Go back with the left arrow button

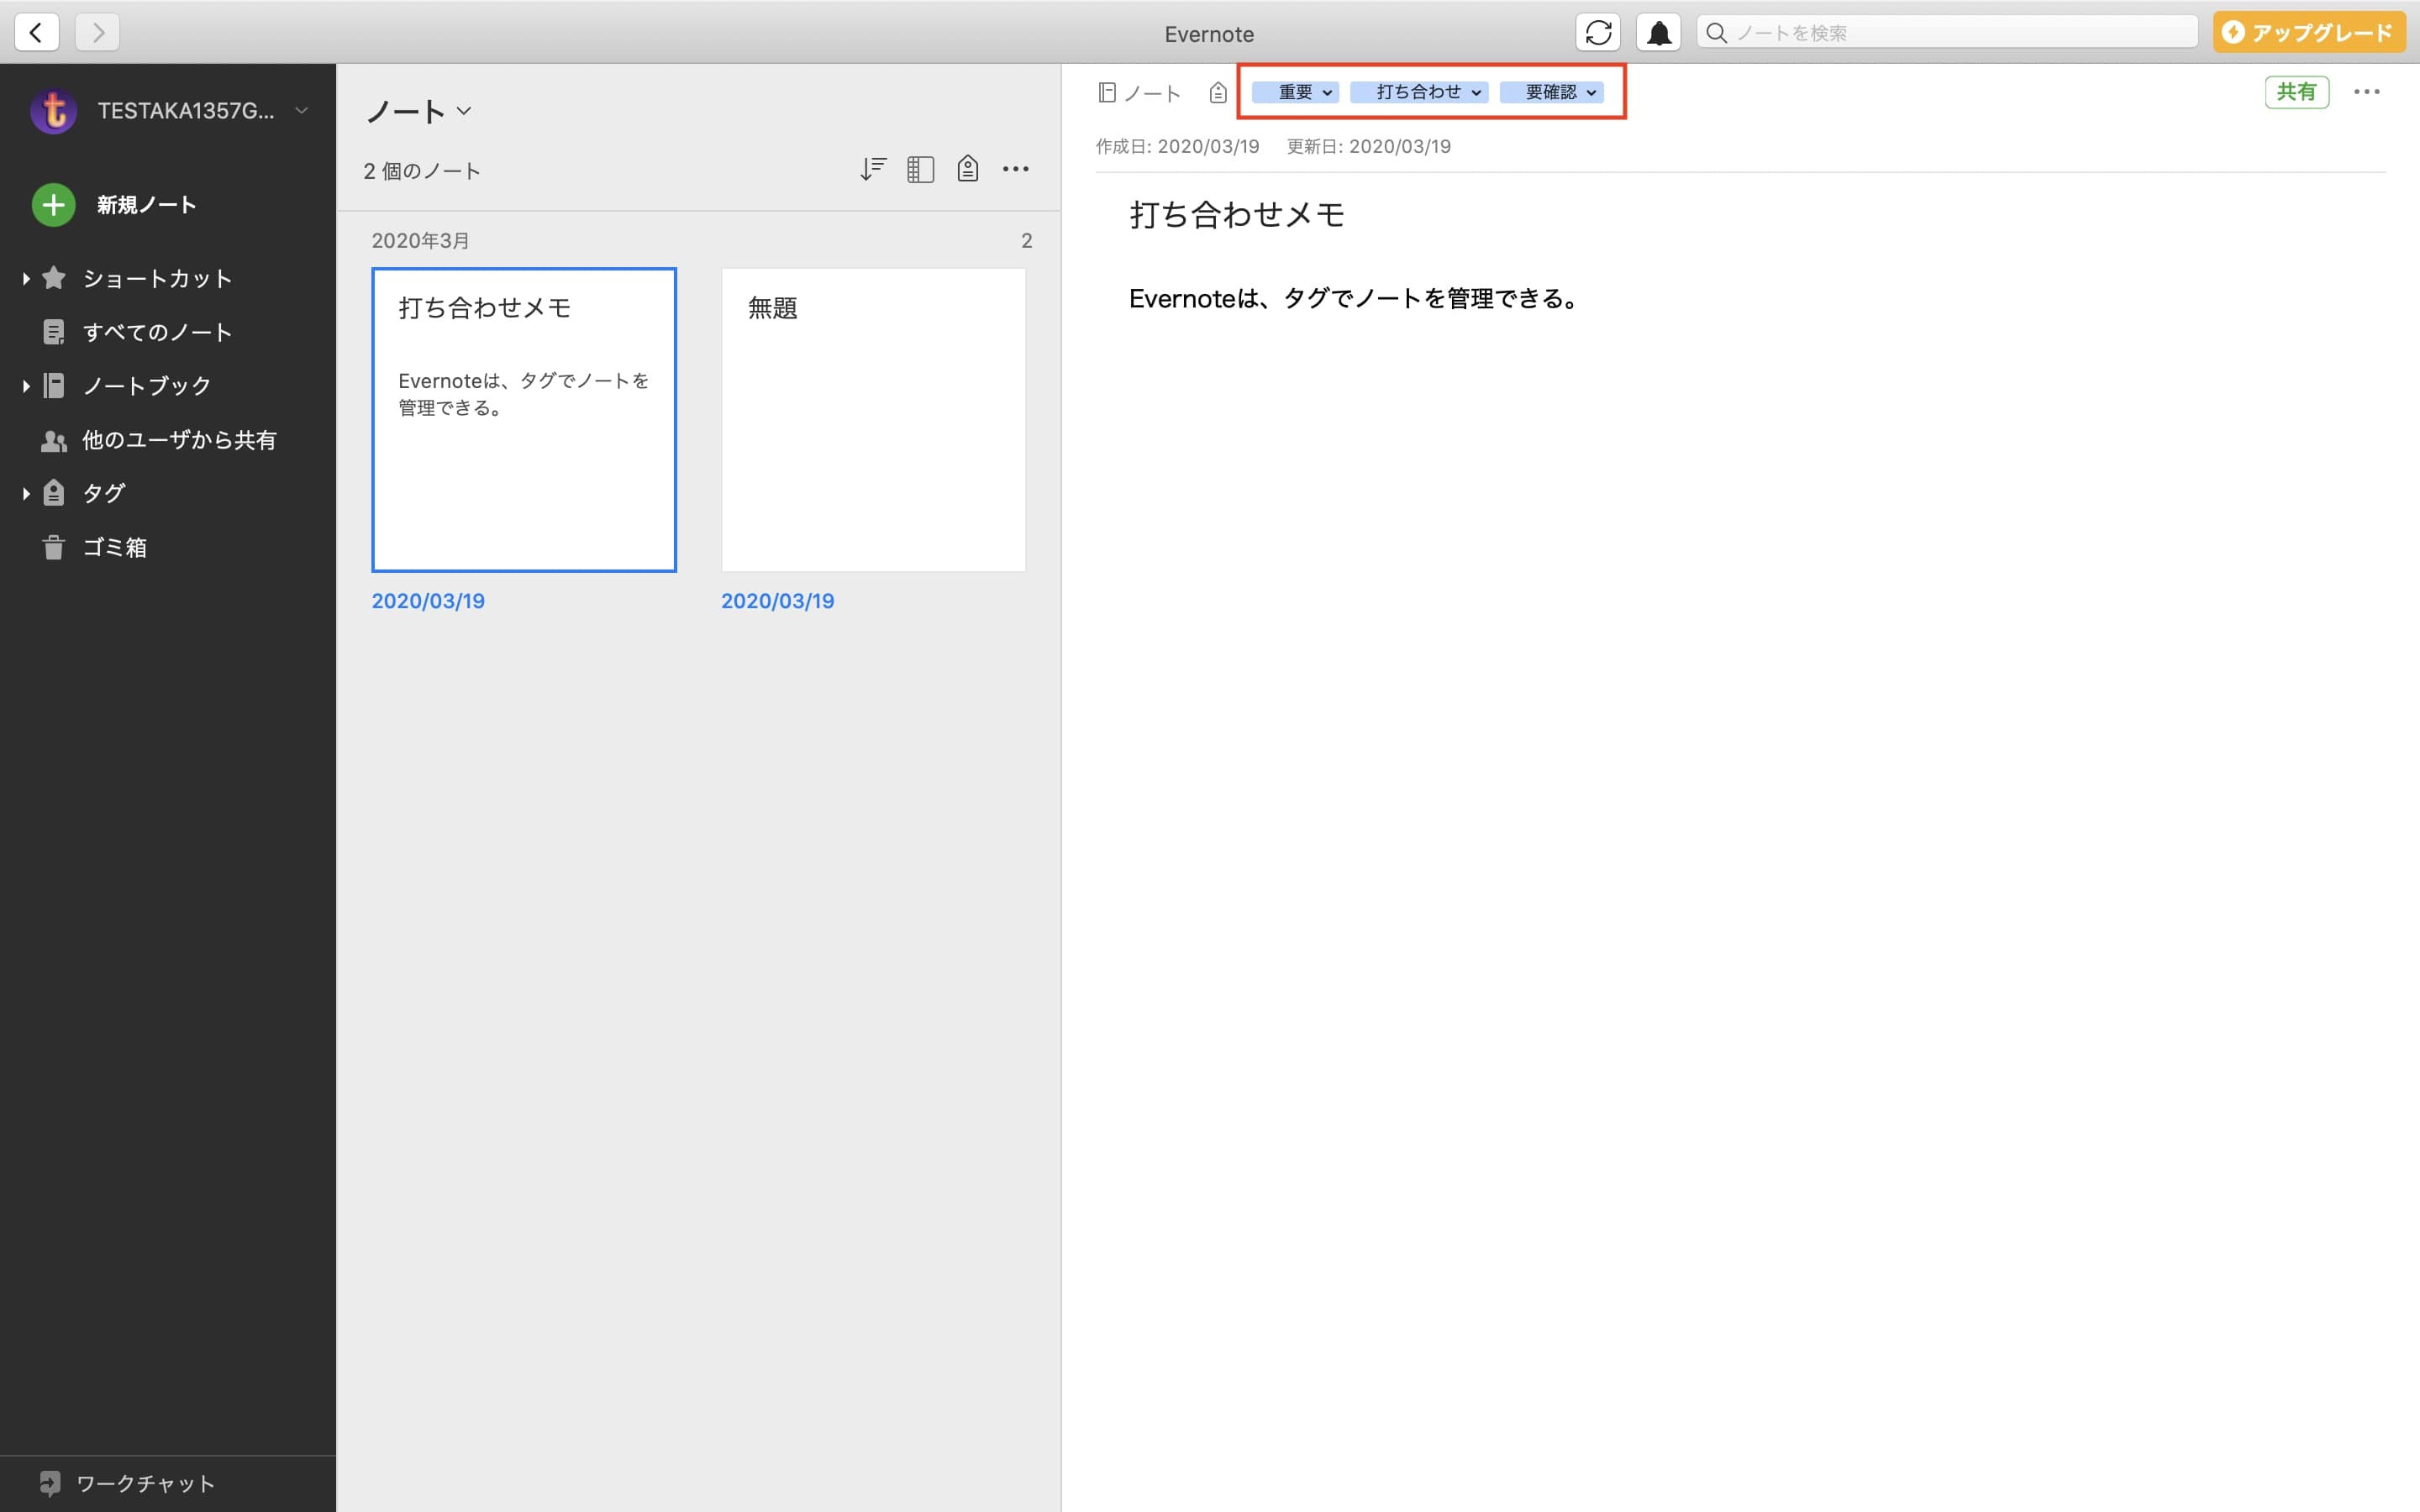37,32
